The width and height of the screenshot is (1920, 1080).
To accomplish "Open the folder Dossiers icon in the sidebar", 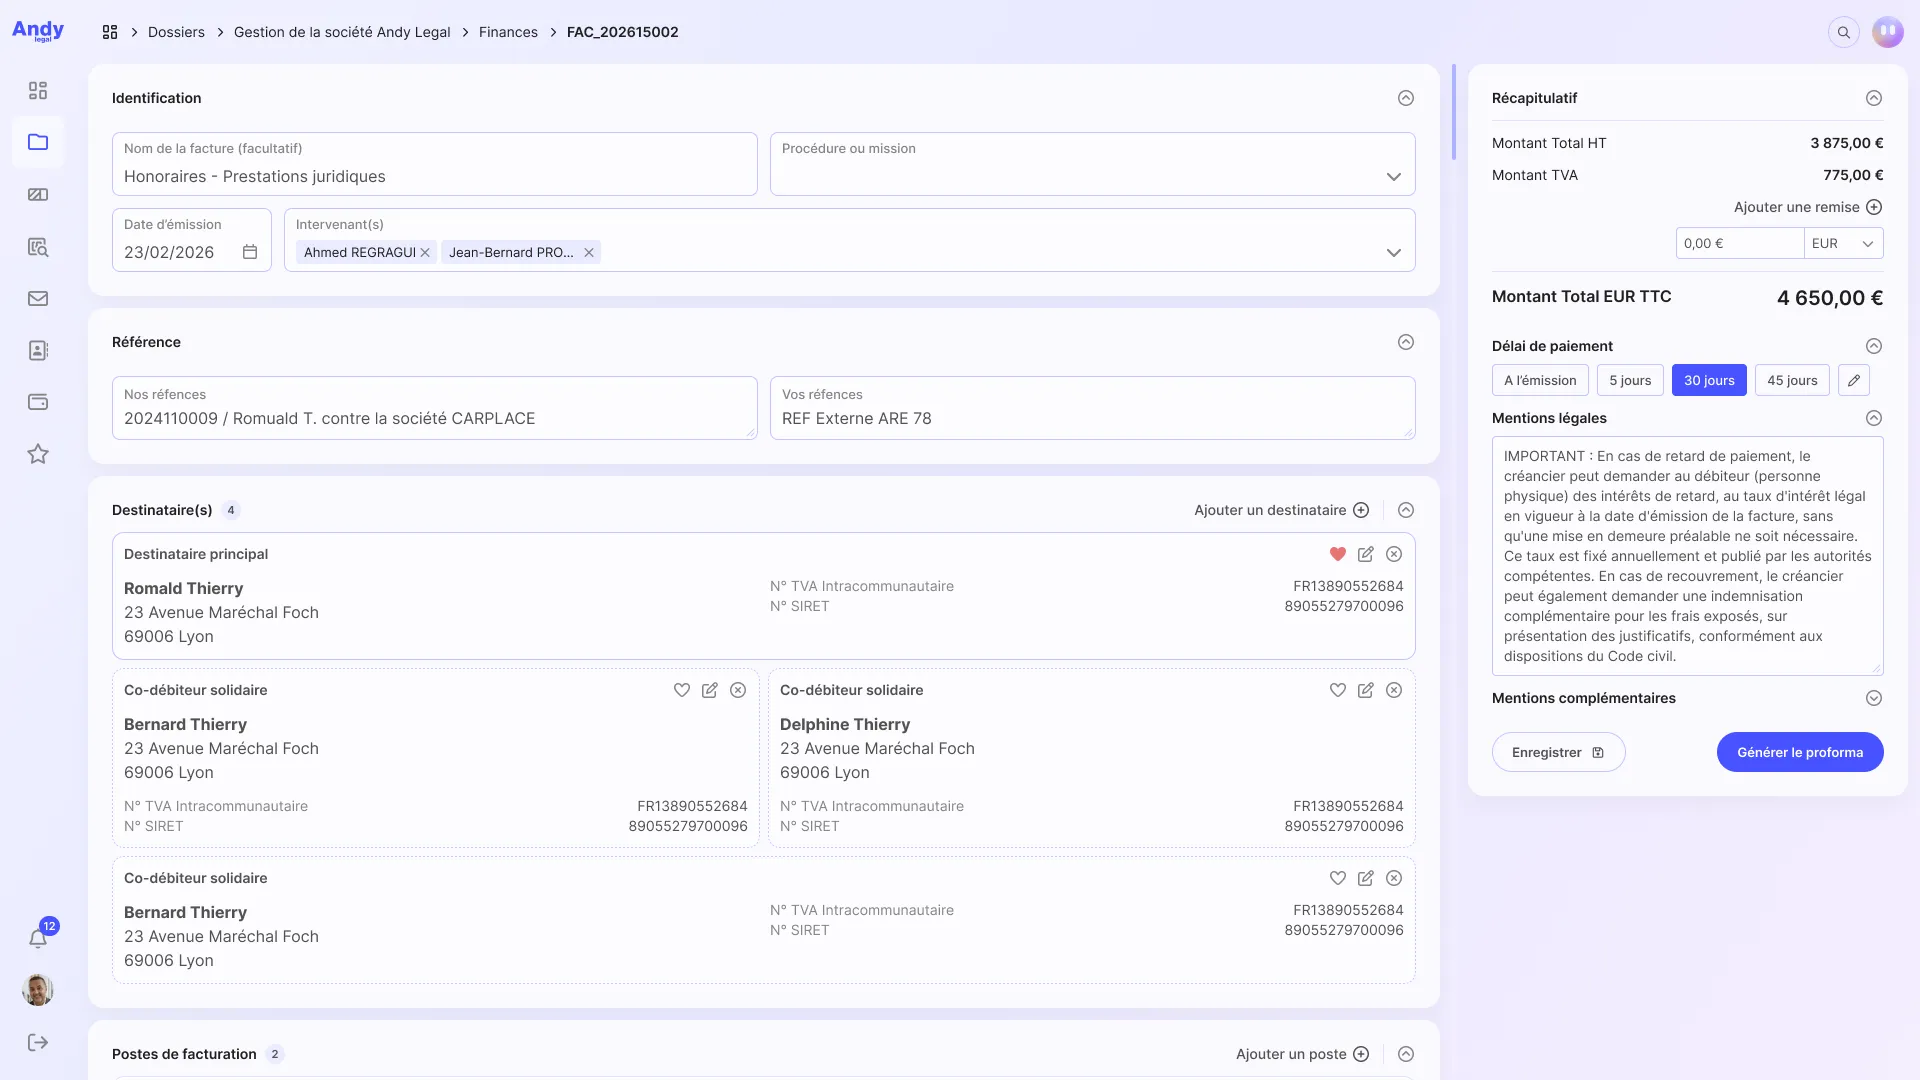I will [38, 142].
